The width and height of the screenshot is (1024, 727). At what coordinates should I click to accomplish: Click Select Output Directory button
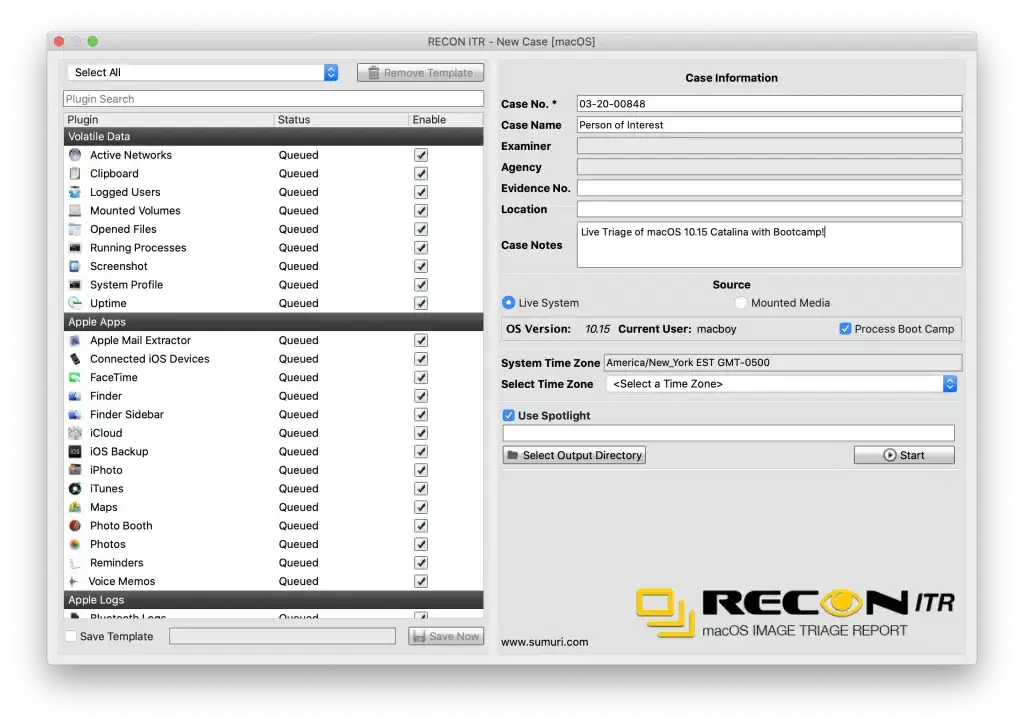574,455
